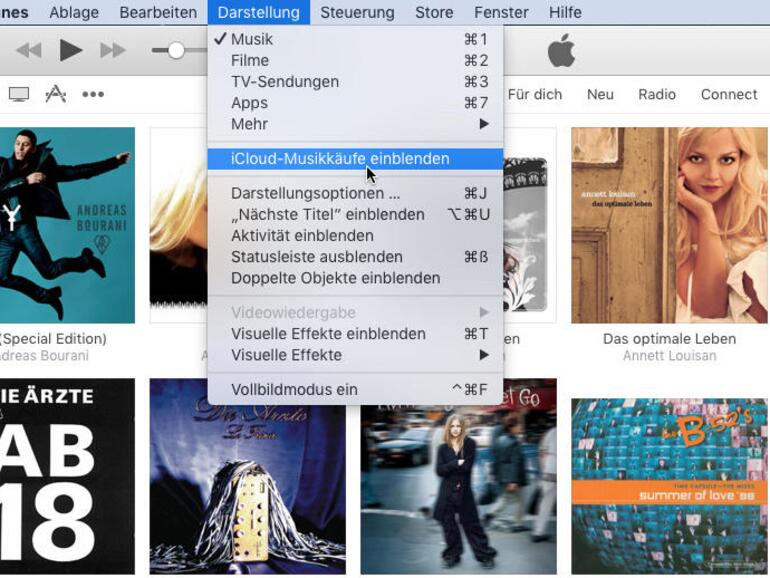Viewport: 770px width, 578px height.
Task: Open Andreas Bourani album cover
Action: coord(67,225)
